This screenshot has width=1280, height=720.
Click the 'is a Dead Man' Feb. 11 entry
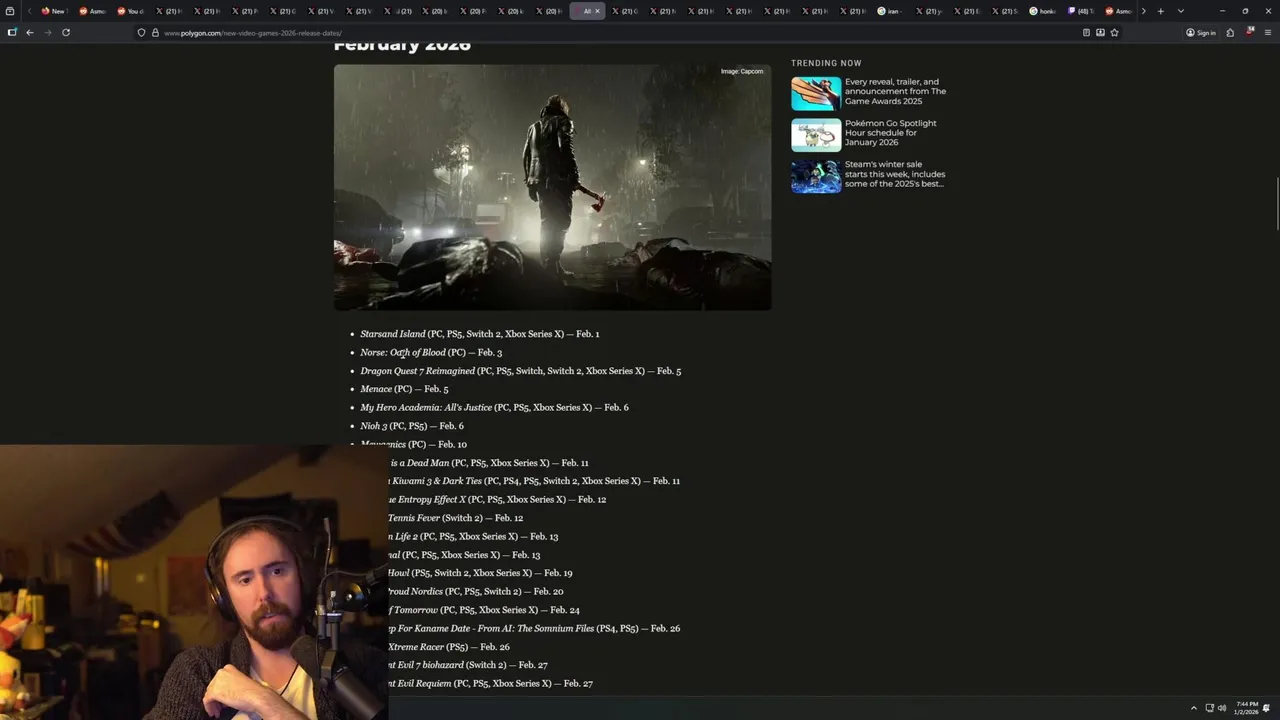tap(488, 463)
